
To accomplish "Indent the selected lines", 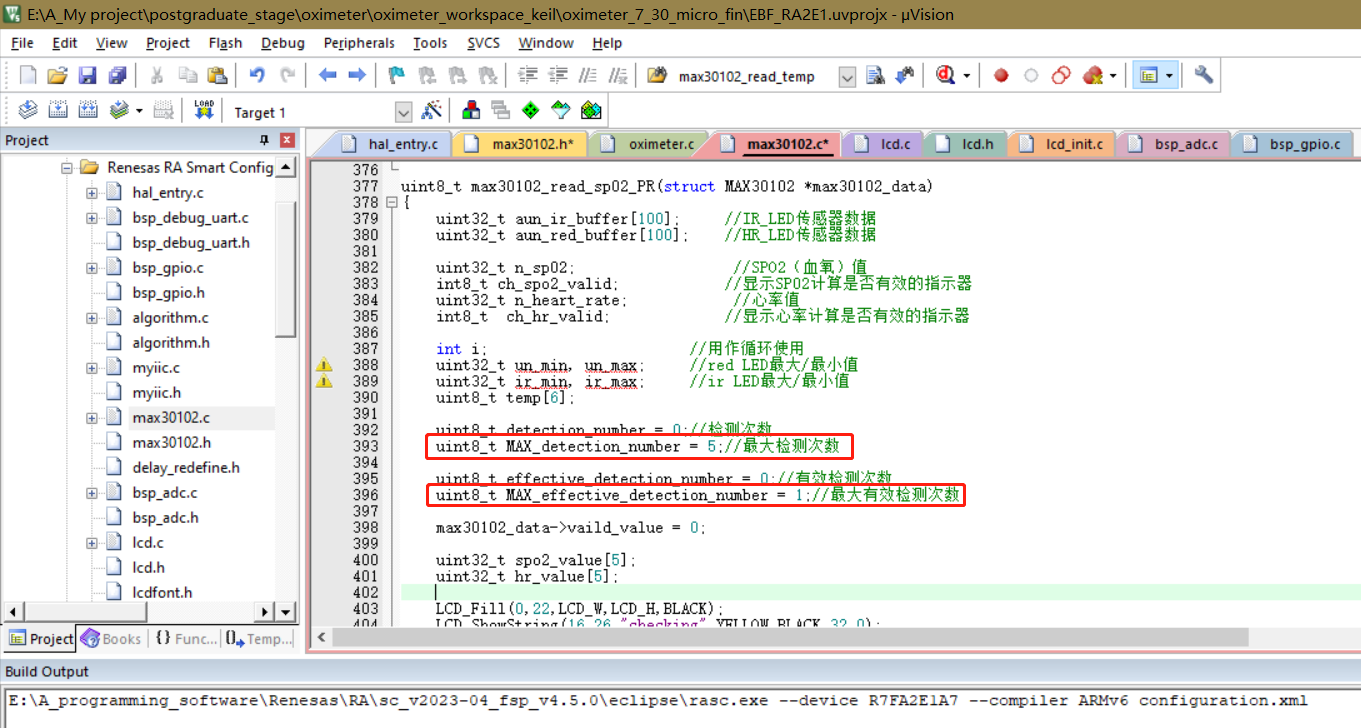I will [x=529, y=76].
